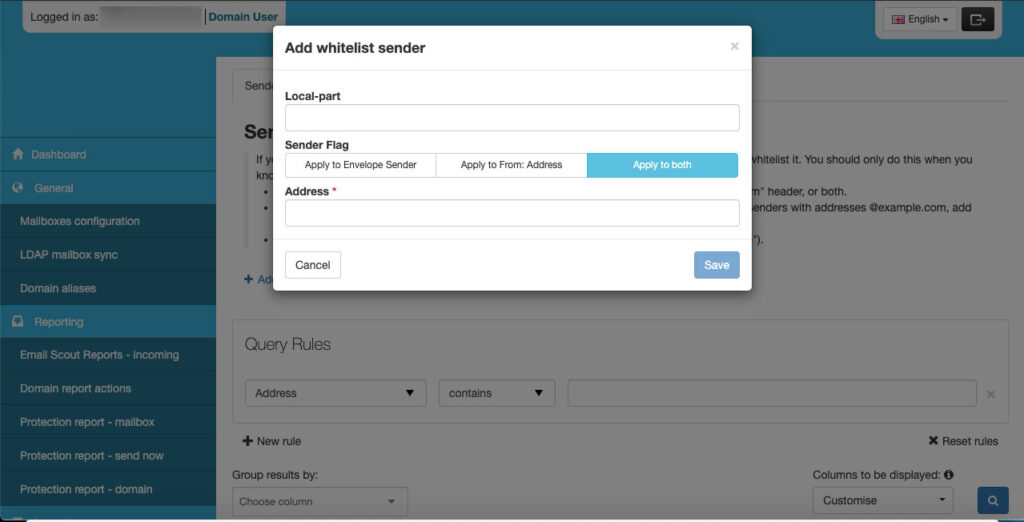This screenshot has height=522, width=1024.
Task: Select Apply to From: Address option
Action: click(x=511, y=165)
